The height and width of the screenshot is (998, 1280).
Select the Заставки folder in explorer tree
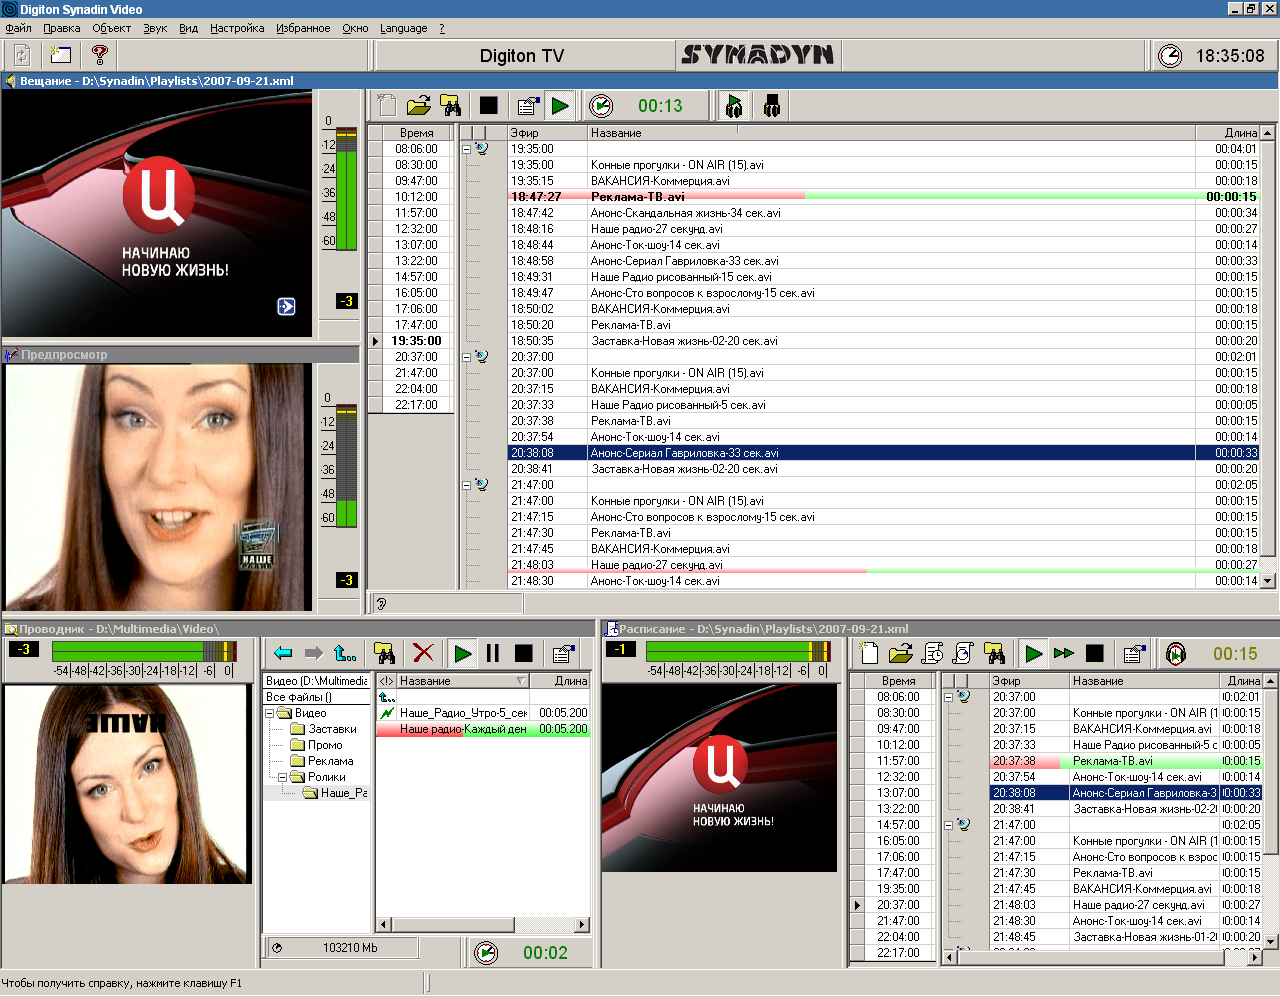(332, 729)
